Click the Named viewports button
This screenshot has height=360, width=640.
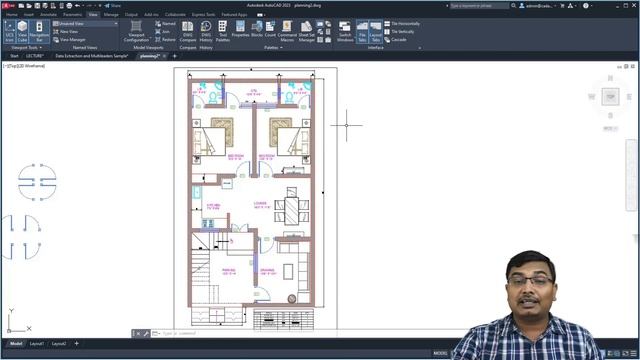[x=165, y=24]
